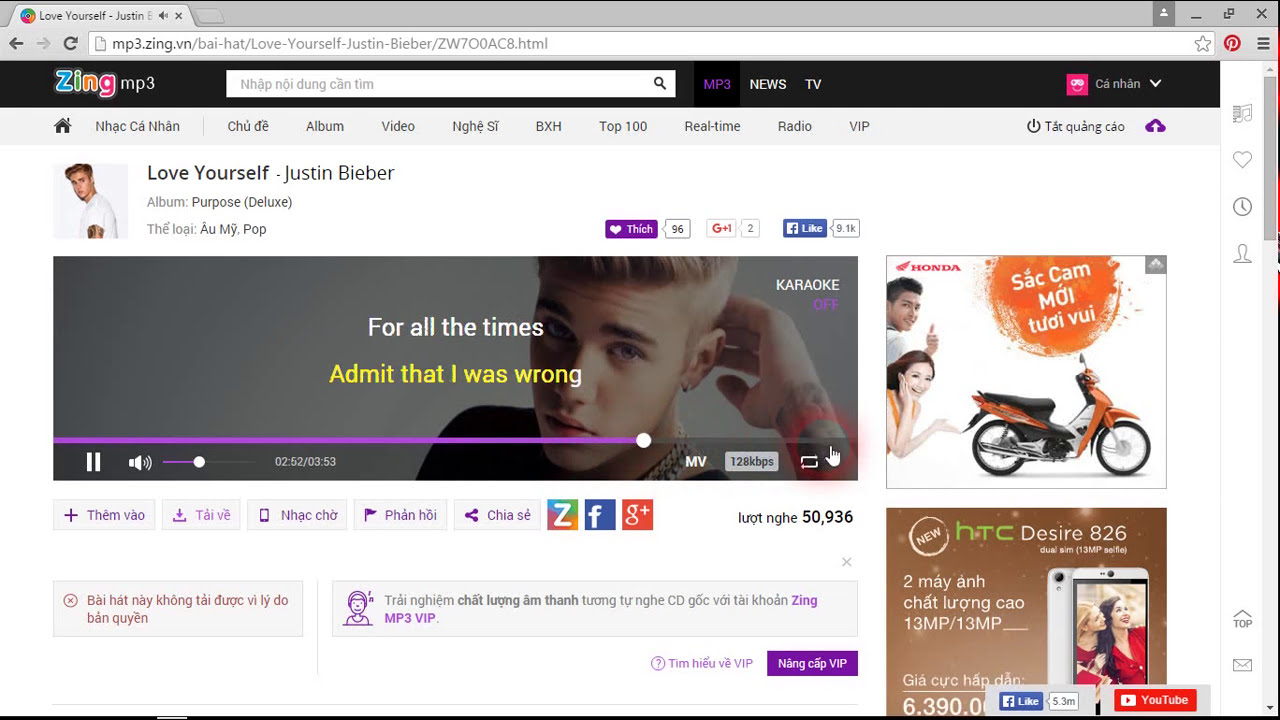The width and height of the screenshot is (1280, 720).
Task: Open sidebar playlist book icon
Action: coord(1242,114)
